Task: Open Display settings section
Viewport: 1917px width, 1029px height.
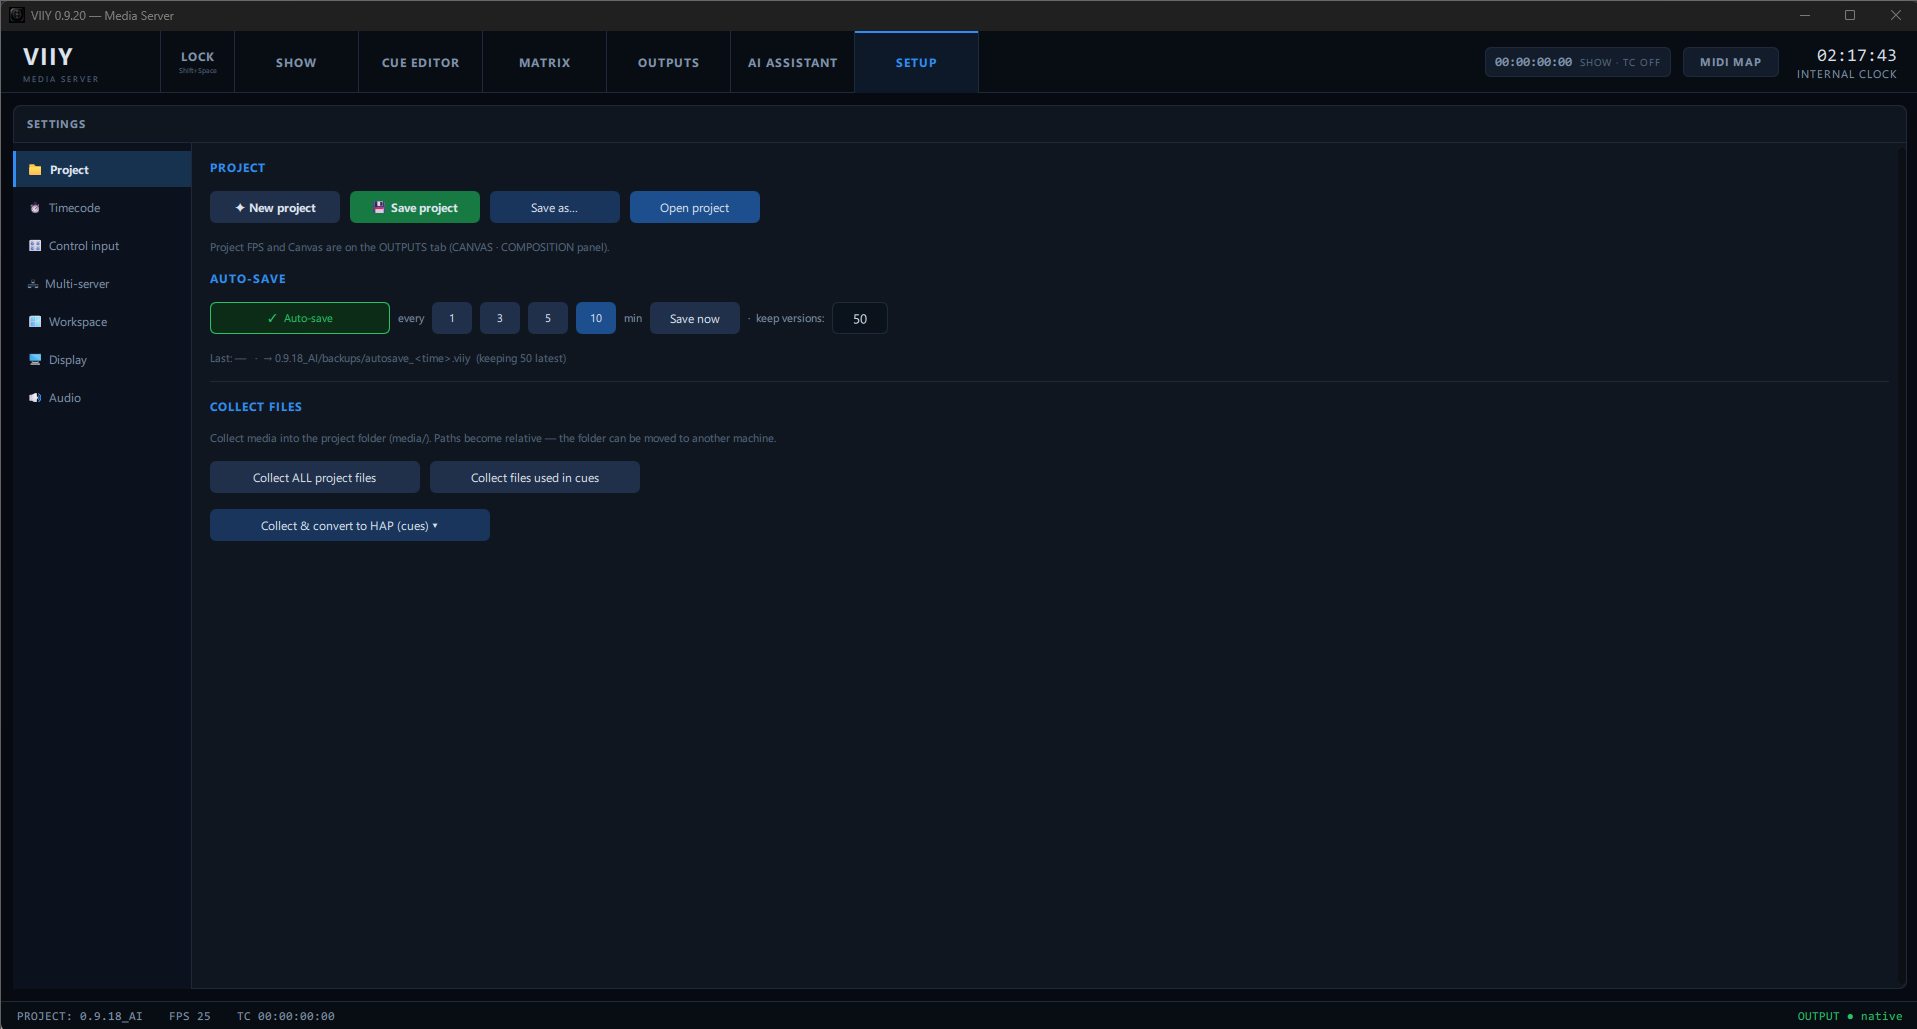Action: (102, 360)
